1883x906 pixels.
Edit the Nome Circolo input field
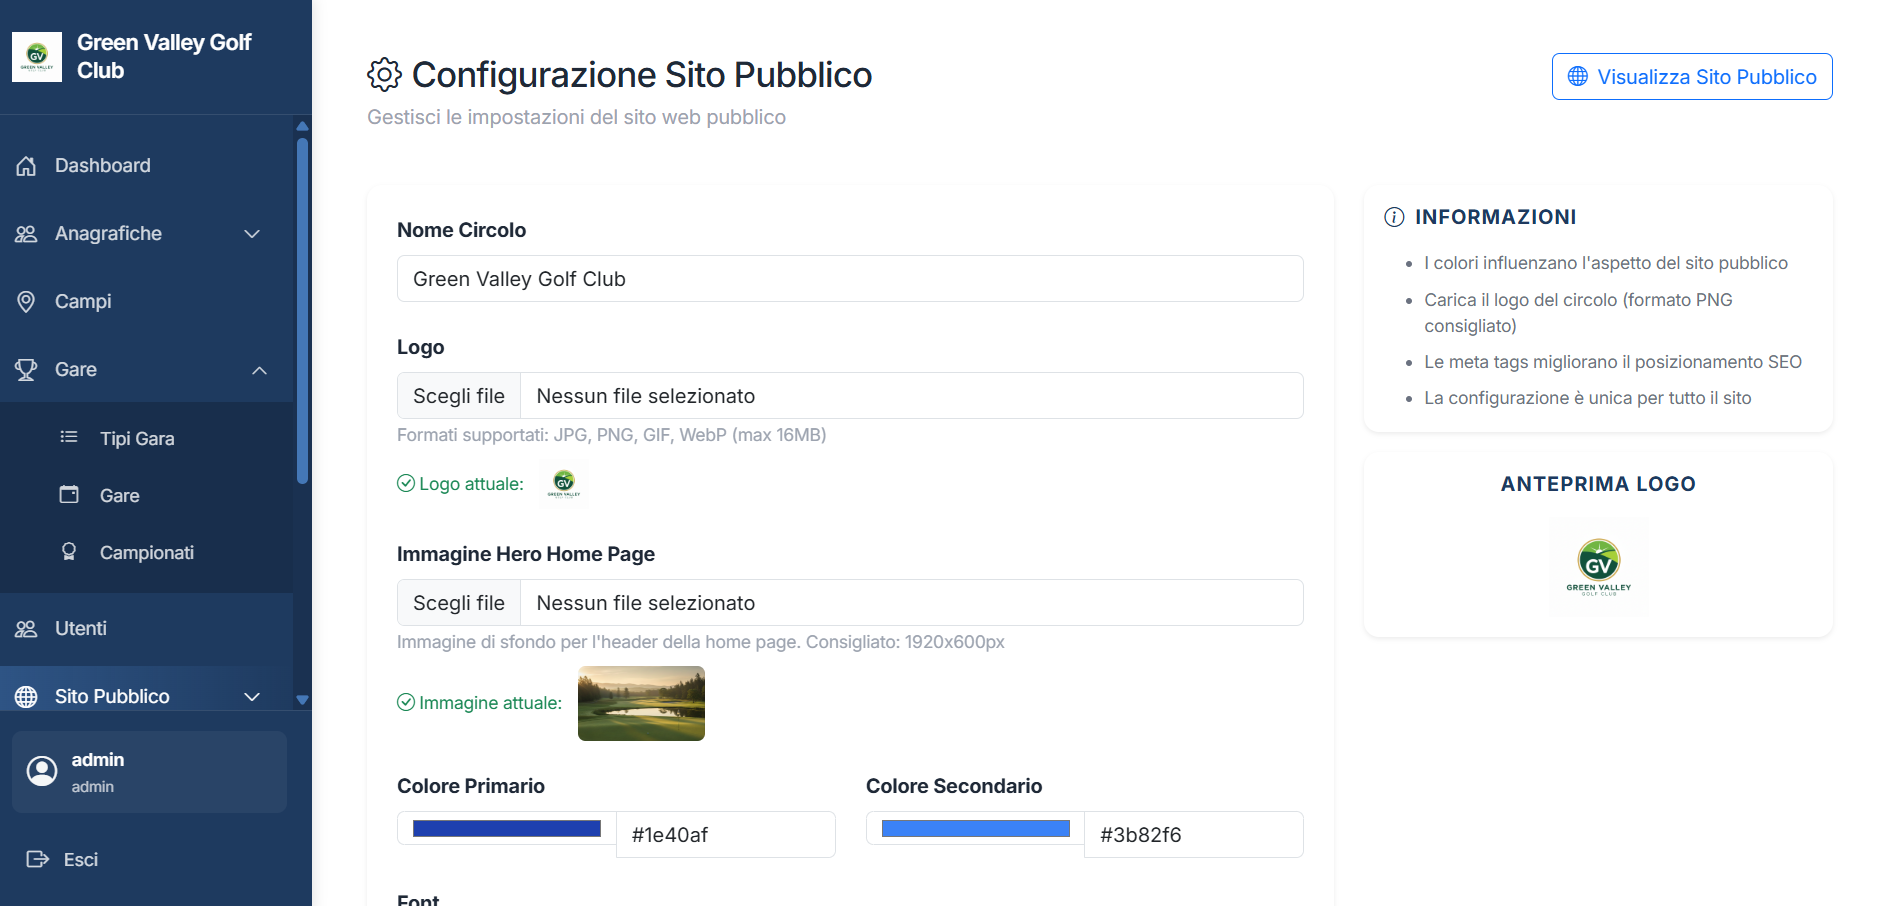(849, 279)
